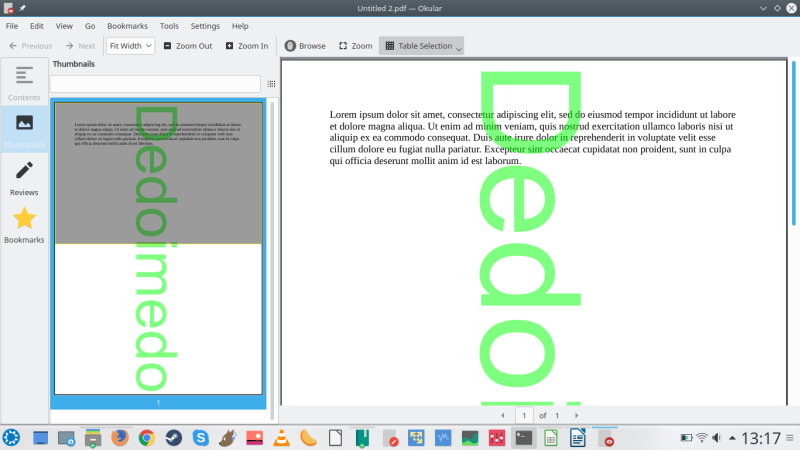This screenshot has height=450, width=800.
Task: Open the Writer document app in the taskbar
Action: pyautogui.click(x=578, y=438)
